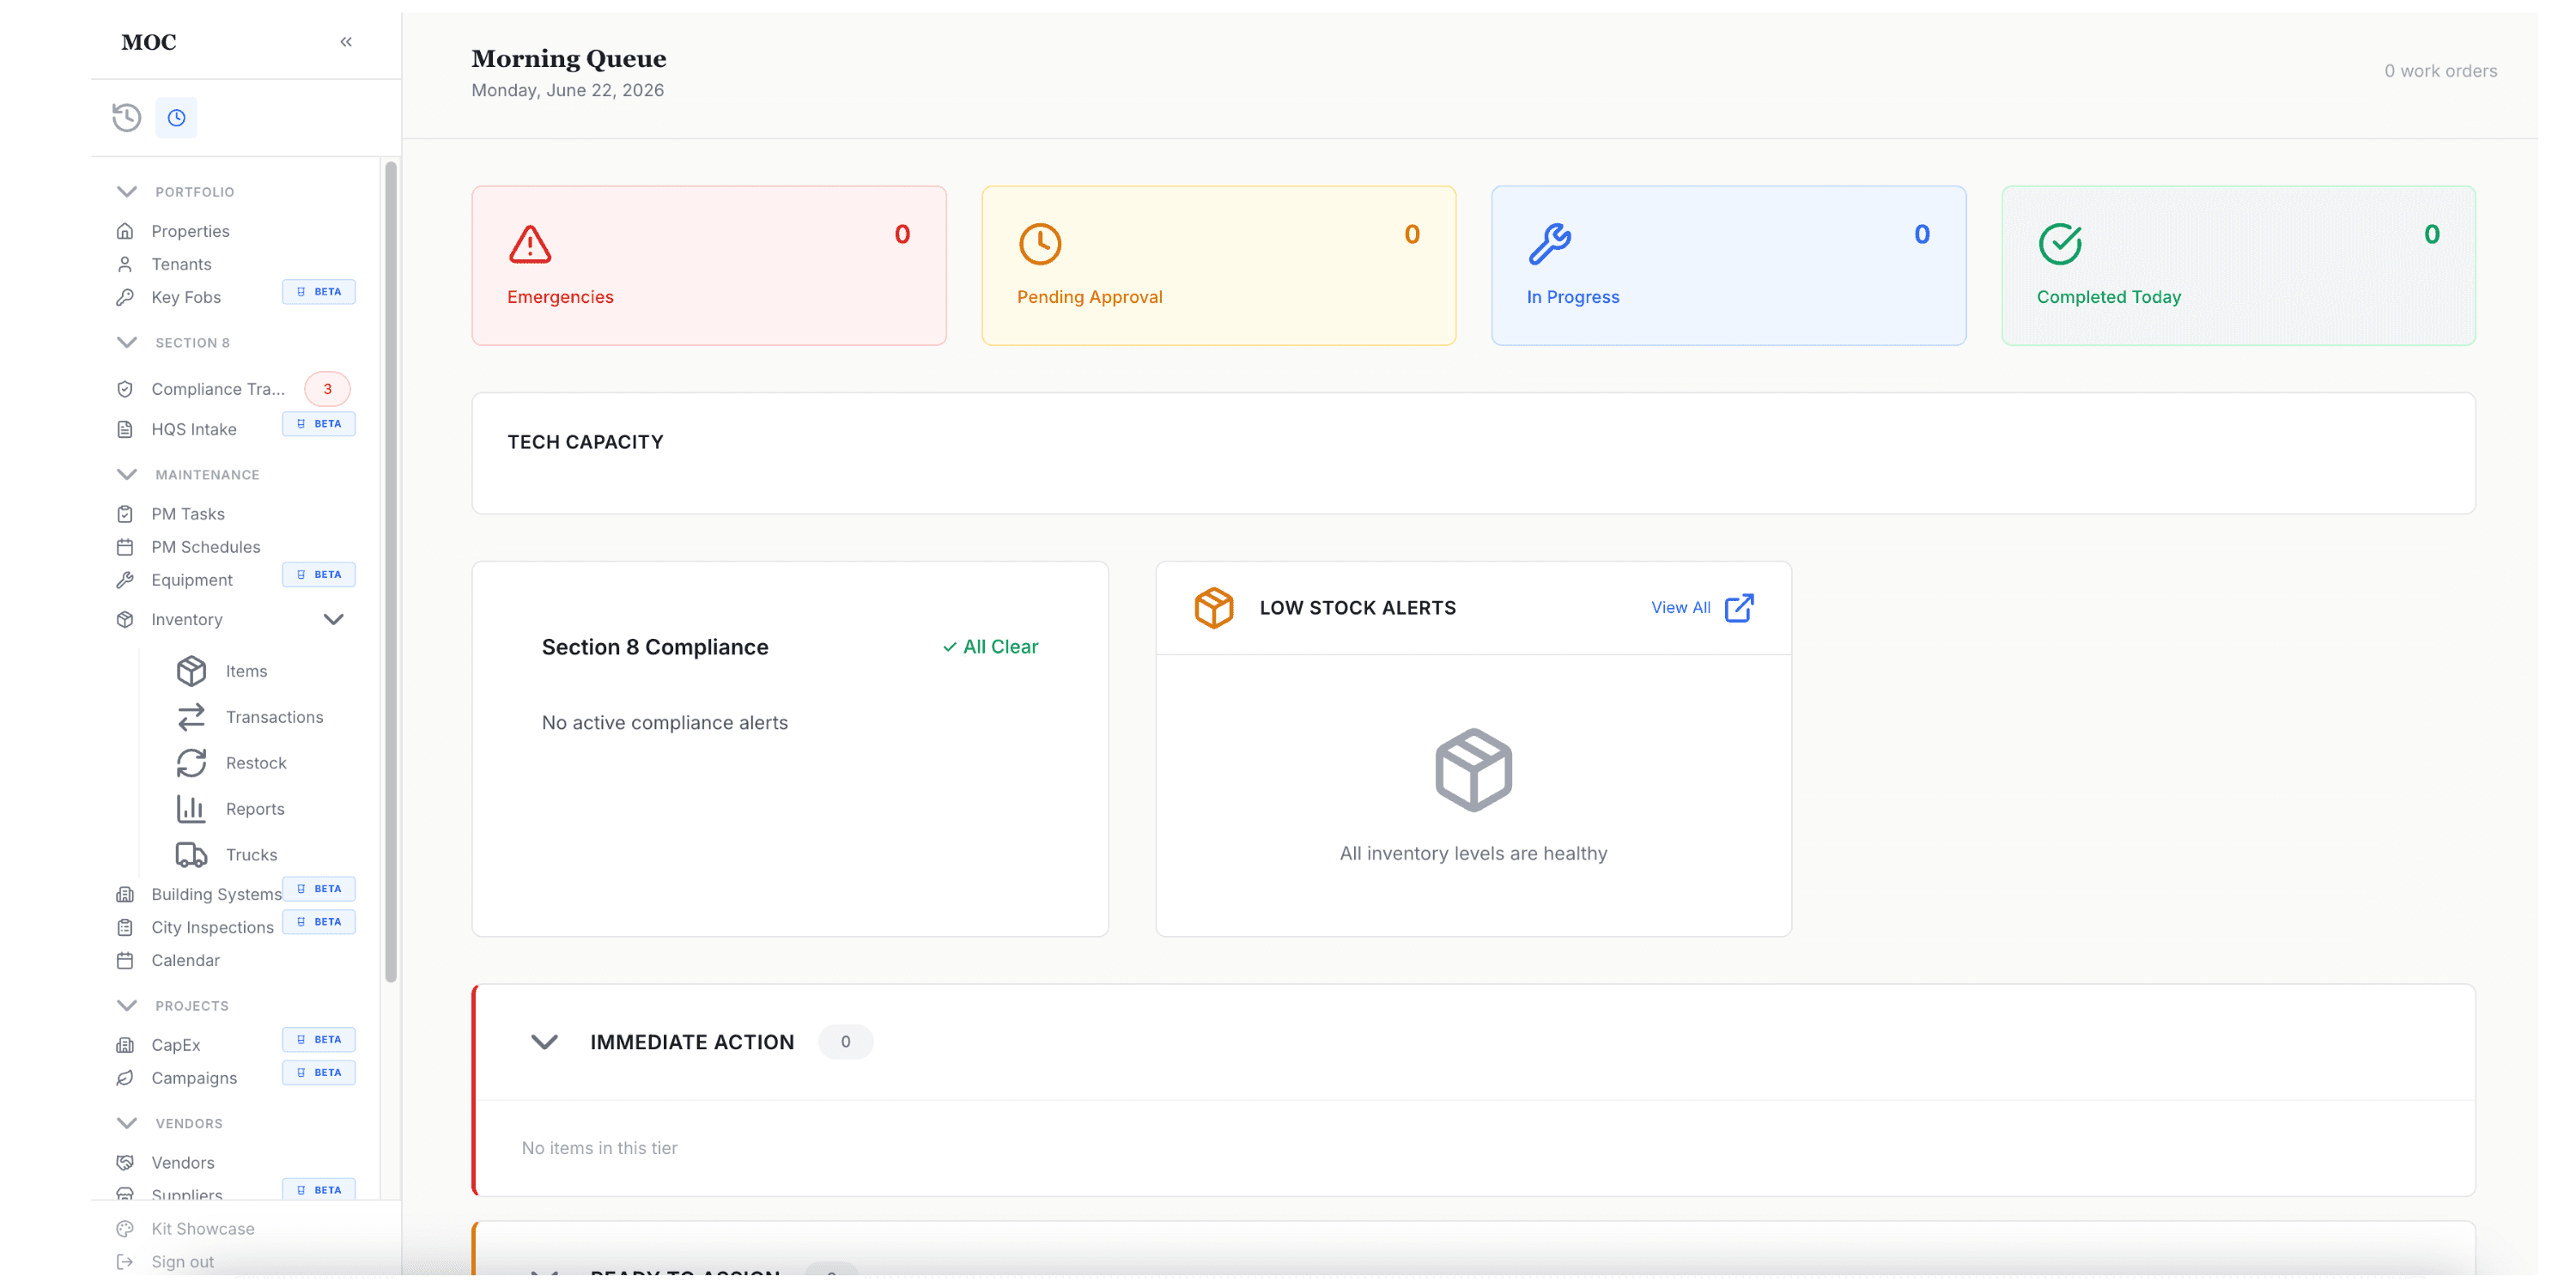The width and height of the screenshot is (2576, 1288).
Task: Click the Reports bar chart icon
Action: pos(191,809)
